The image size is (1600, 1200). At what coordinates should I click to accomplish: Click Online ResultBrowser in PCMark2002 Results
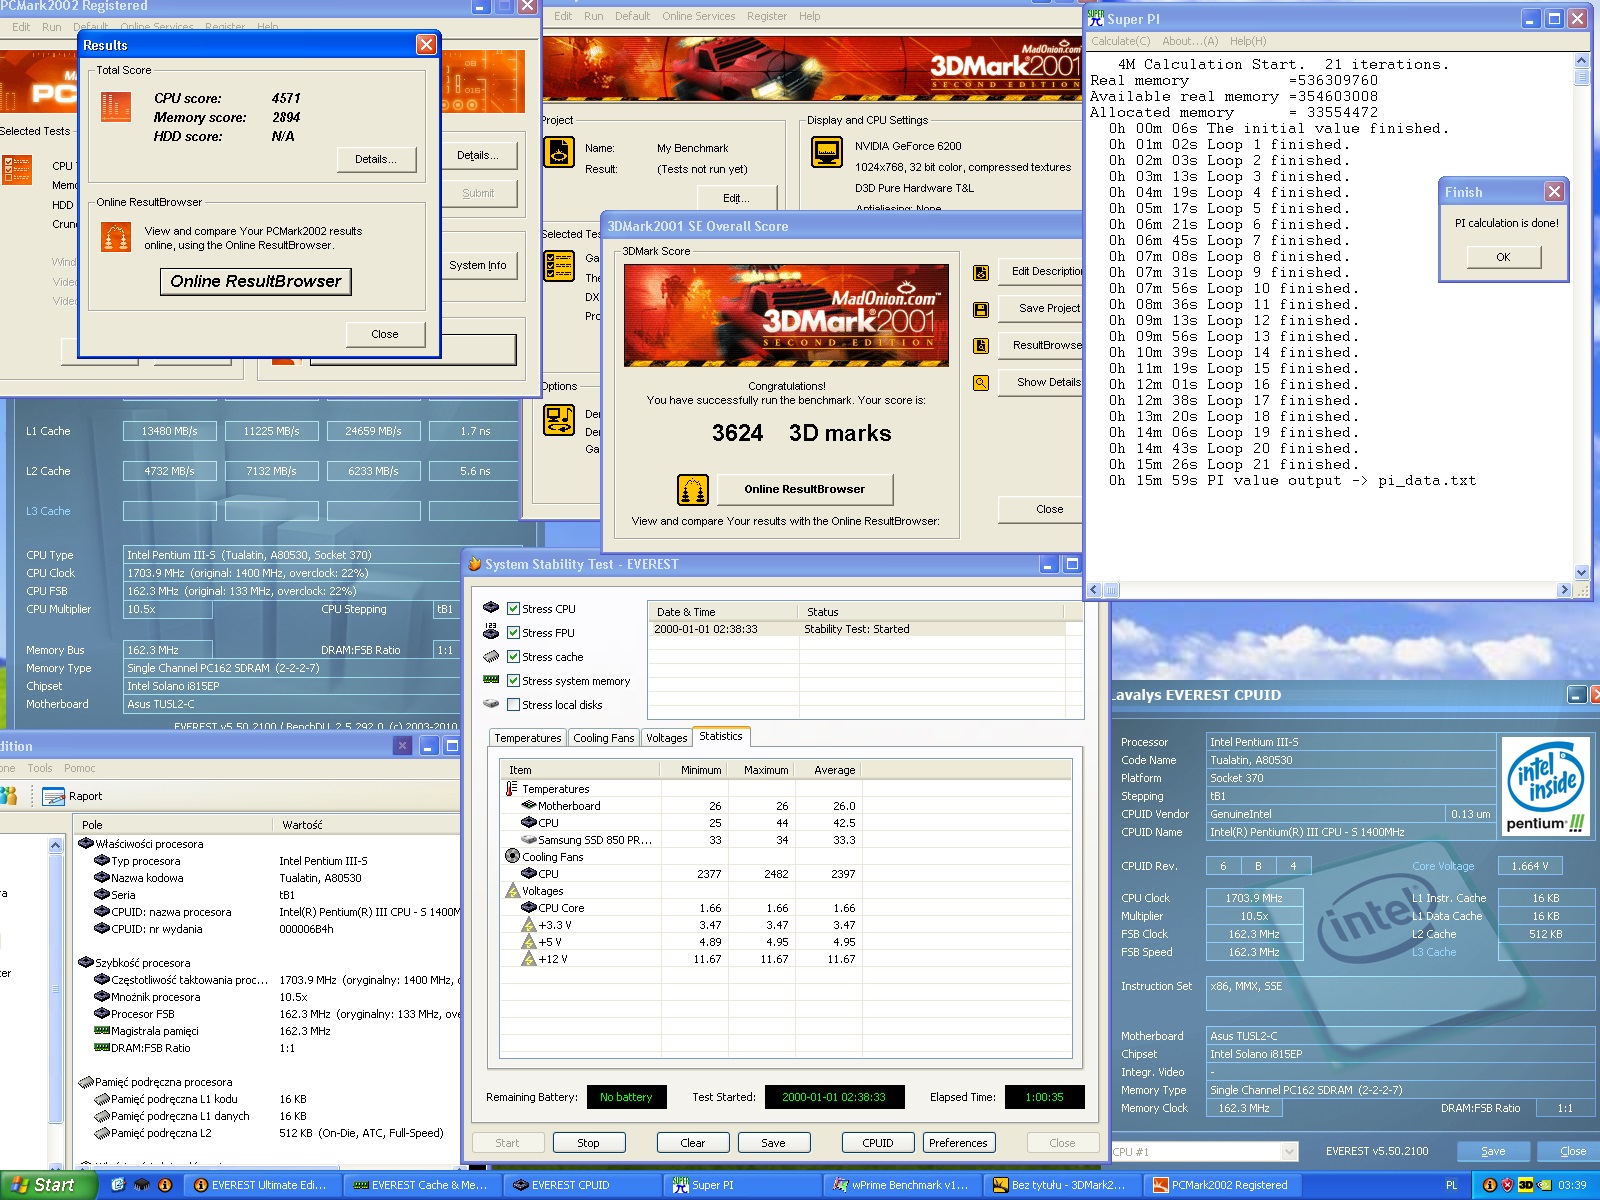click(x=256, y=281)
